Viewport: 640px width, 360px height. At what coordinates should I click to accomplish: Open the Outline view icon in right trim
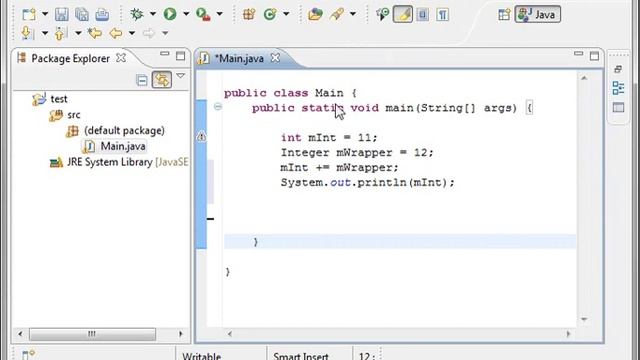[x=618, y=88]
